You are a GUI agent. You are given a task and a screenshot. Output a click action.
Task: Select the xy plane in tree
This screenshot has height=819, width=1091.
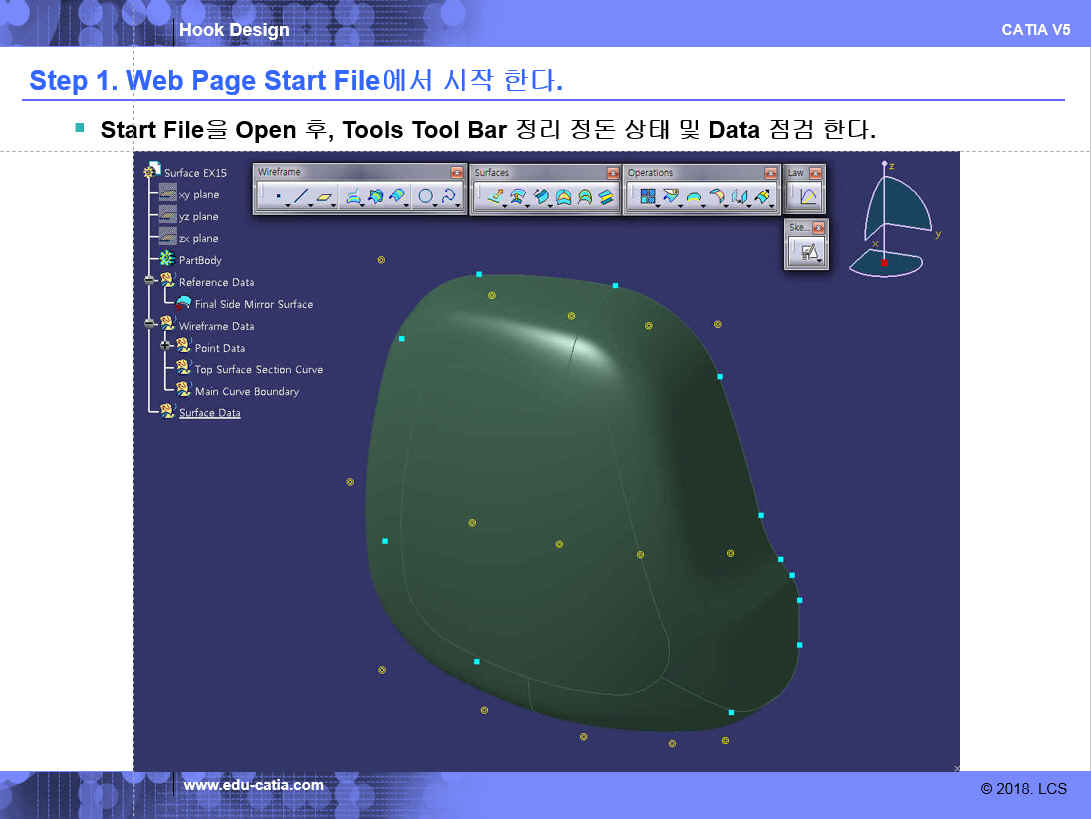198,195
